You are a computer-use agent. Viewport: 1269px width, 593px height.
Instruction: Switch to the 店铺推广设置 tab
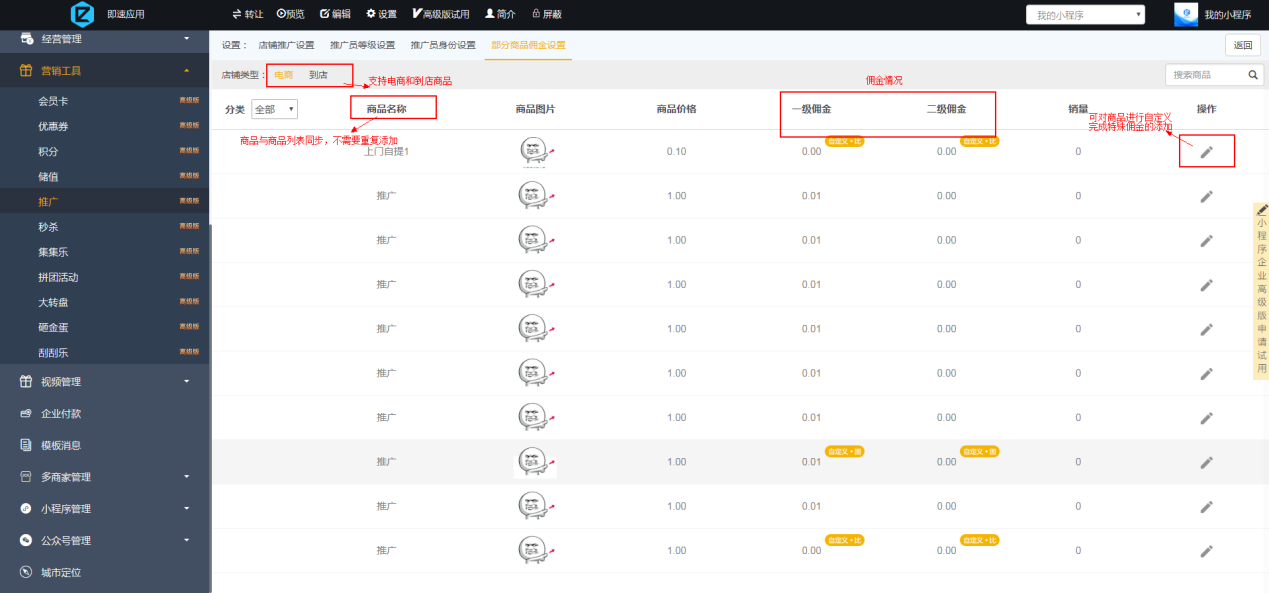(x=286, y=45)
